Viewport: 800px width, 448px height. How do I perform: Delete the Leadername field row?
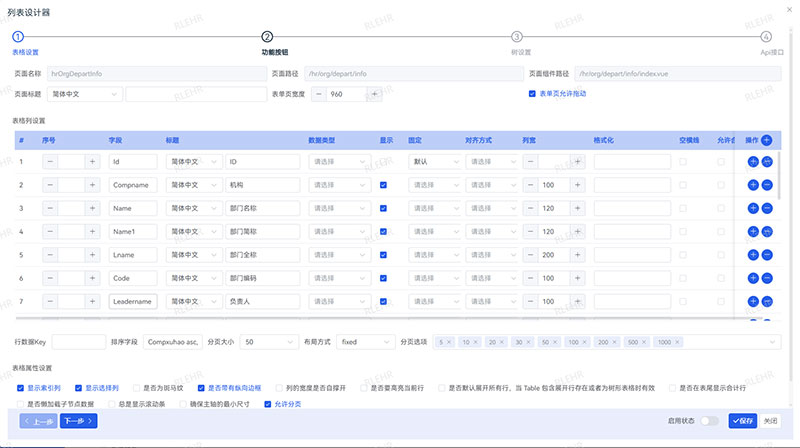[x=767, y=302]
